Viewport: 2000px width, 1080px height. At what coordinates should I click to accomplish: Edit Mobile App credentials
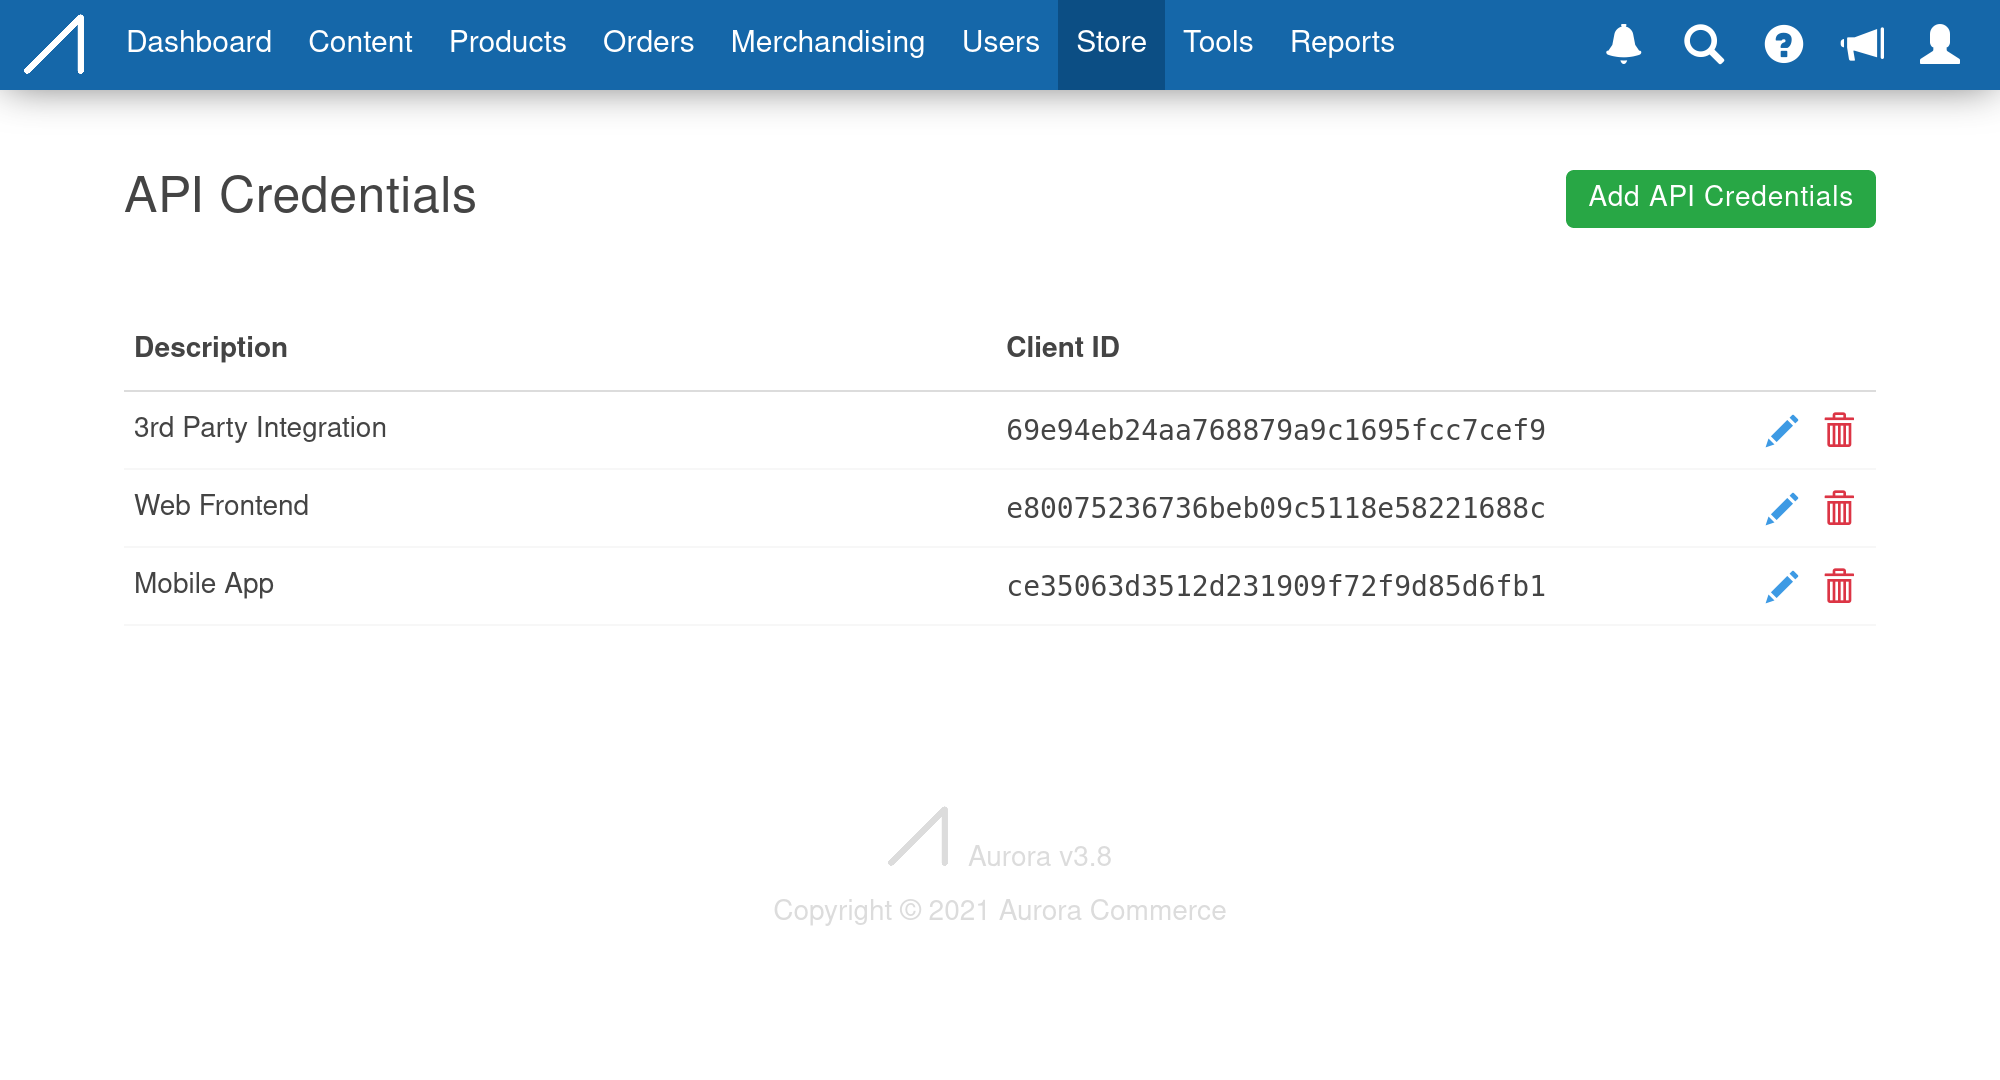pyautogui.click(x=1781, y=587)
